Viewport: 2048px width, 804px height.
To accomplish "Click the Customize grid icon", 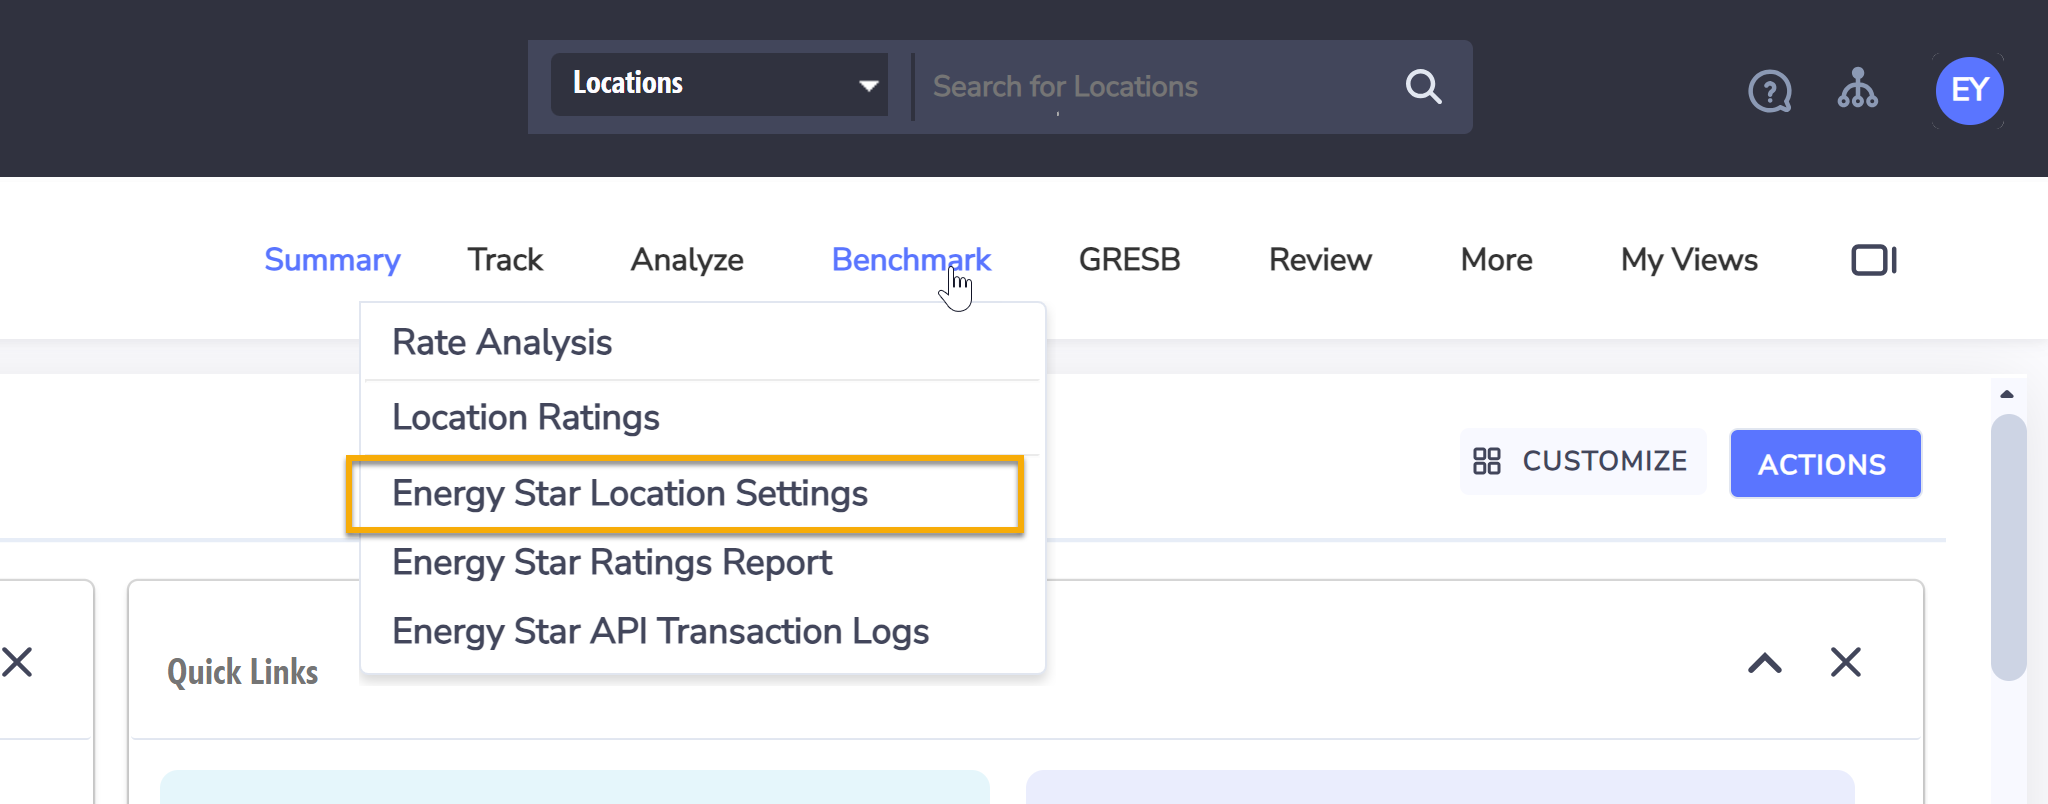I will click(x=1487, y=461).
